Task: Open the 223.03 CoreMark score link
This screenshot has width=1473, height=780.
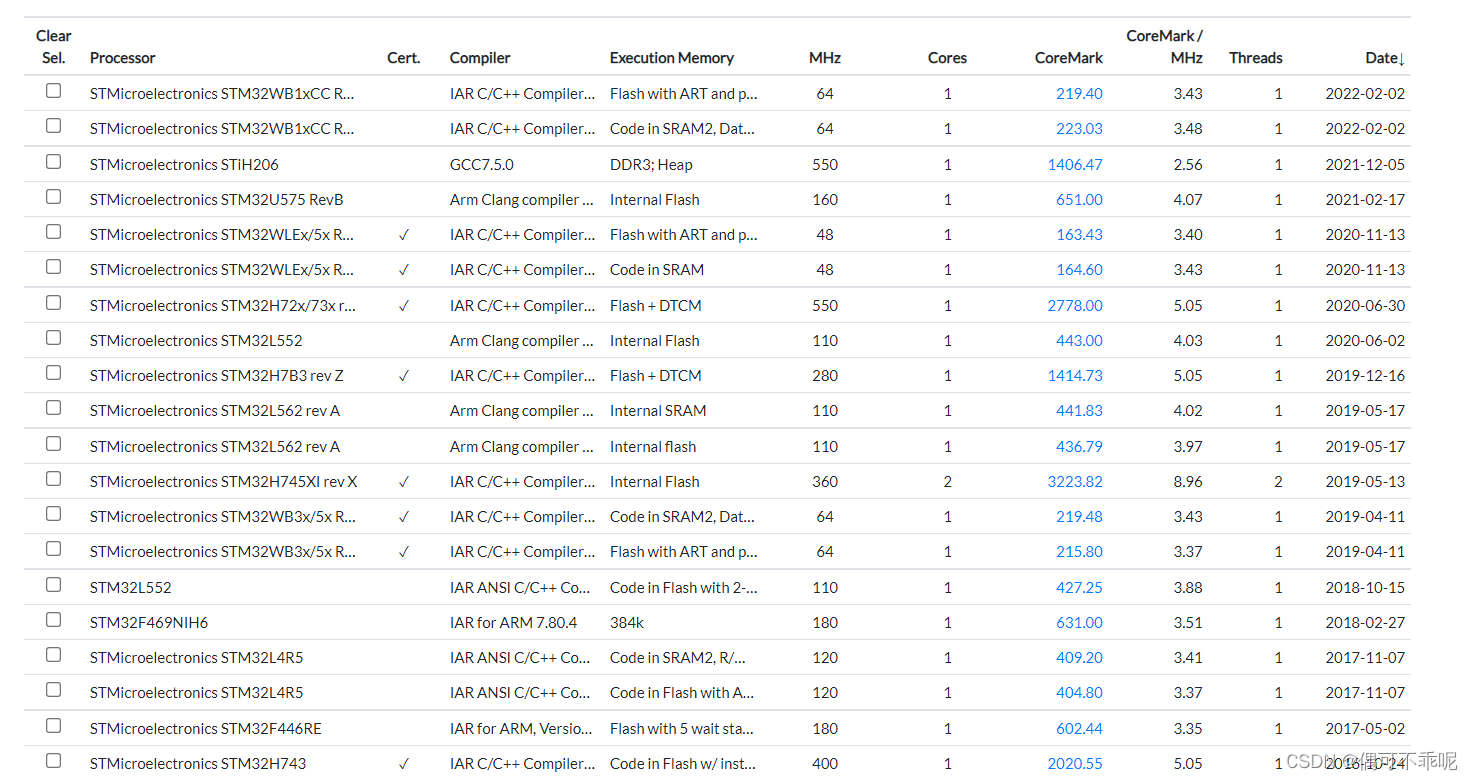Action: [x=1079, y=129]
